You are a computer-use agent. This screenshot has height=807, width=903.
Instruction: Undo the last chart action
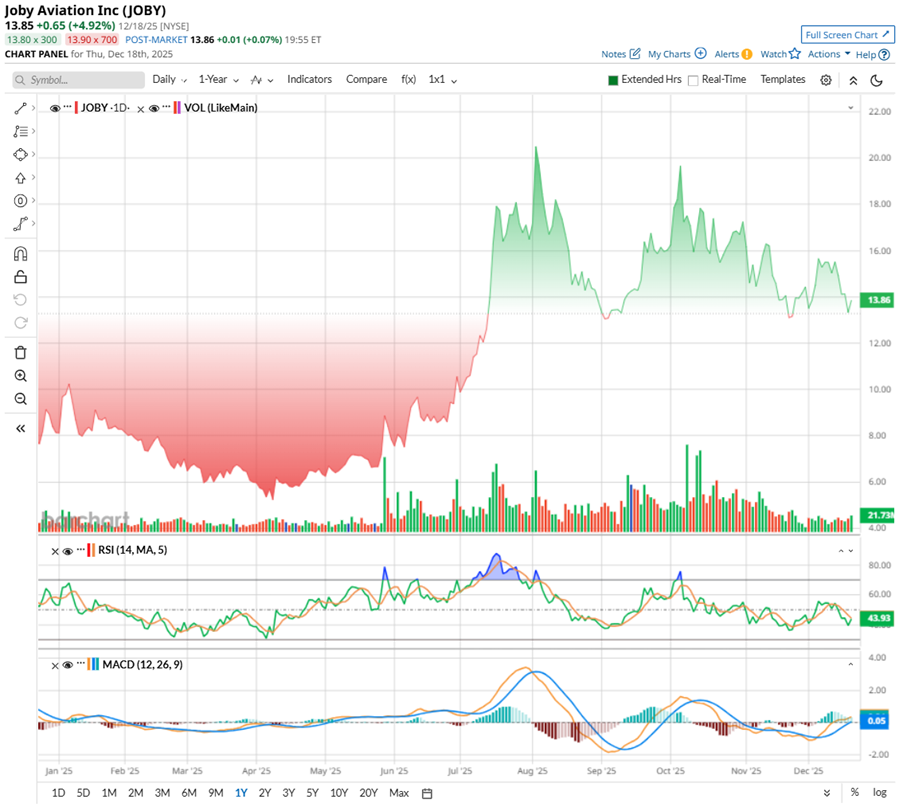20,300
